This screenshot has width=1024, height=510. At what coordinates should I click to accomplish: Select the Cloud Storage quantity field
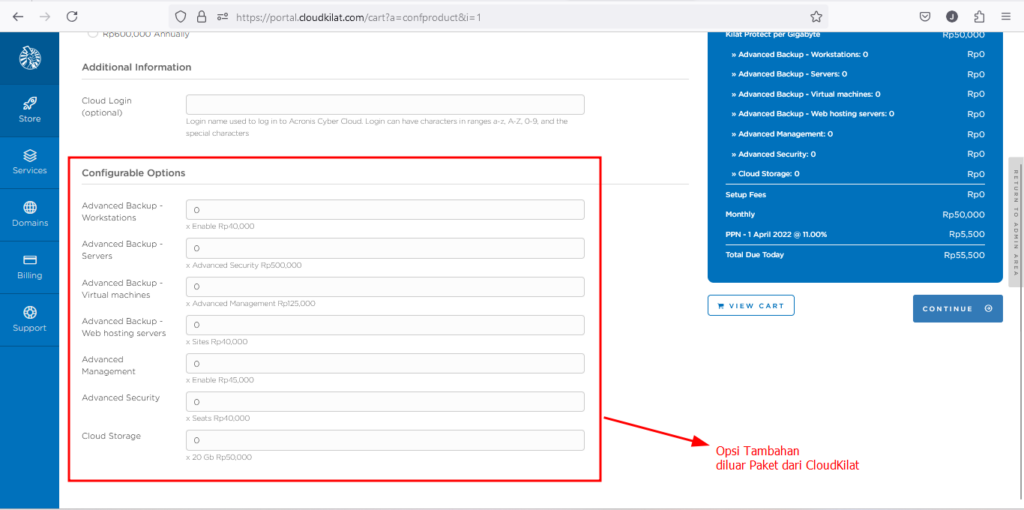(385, 440)
